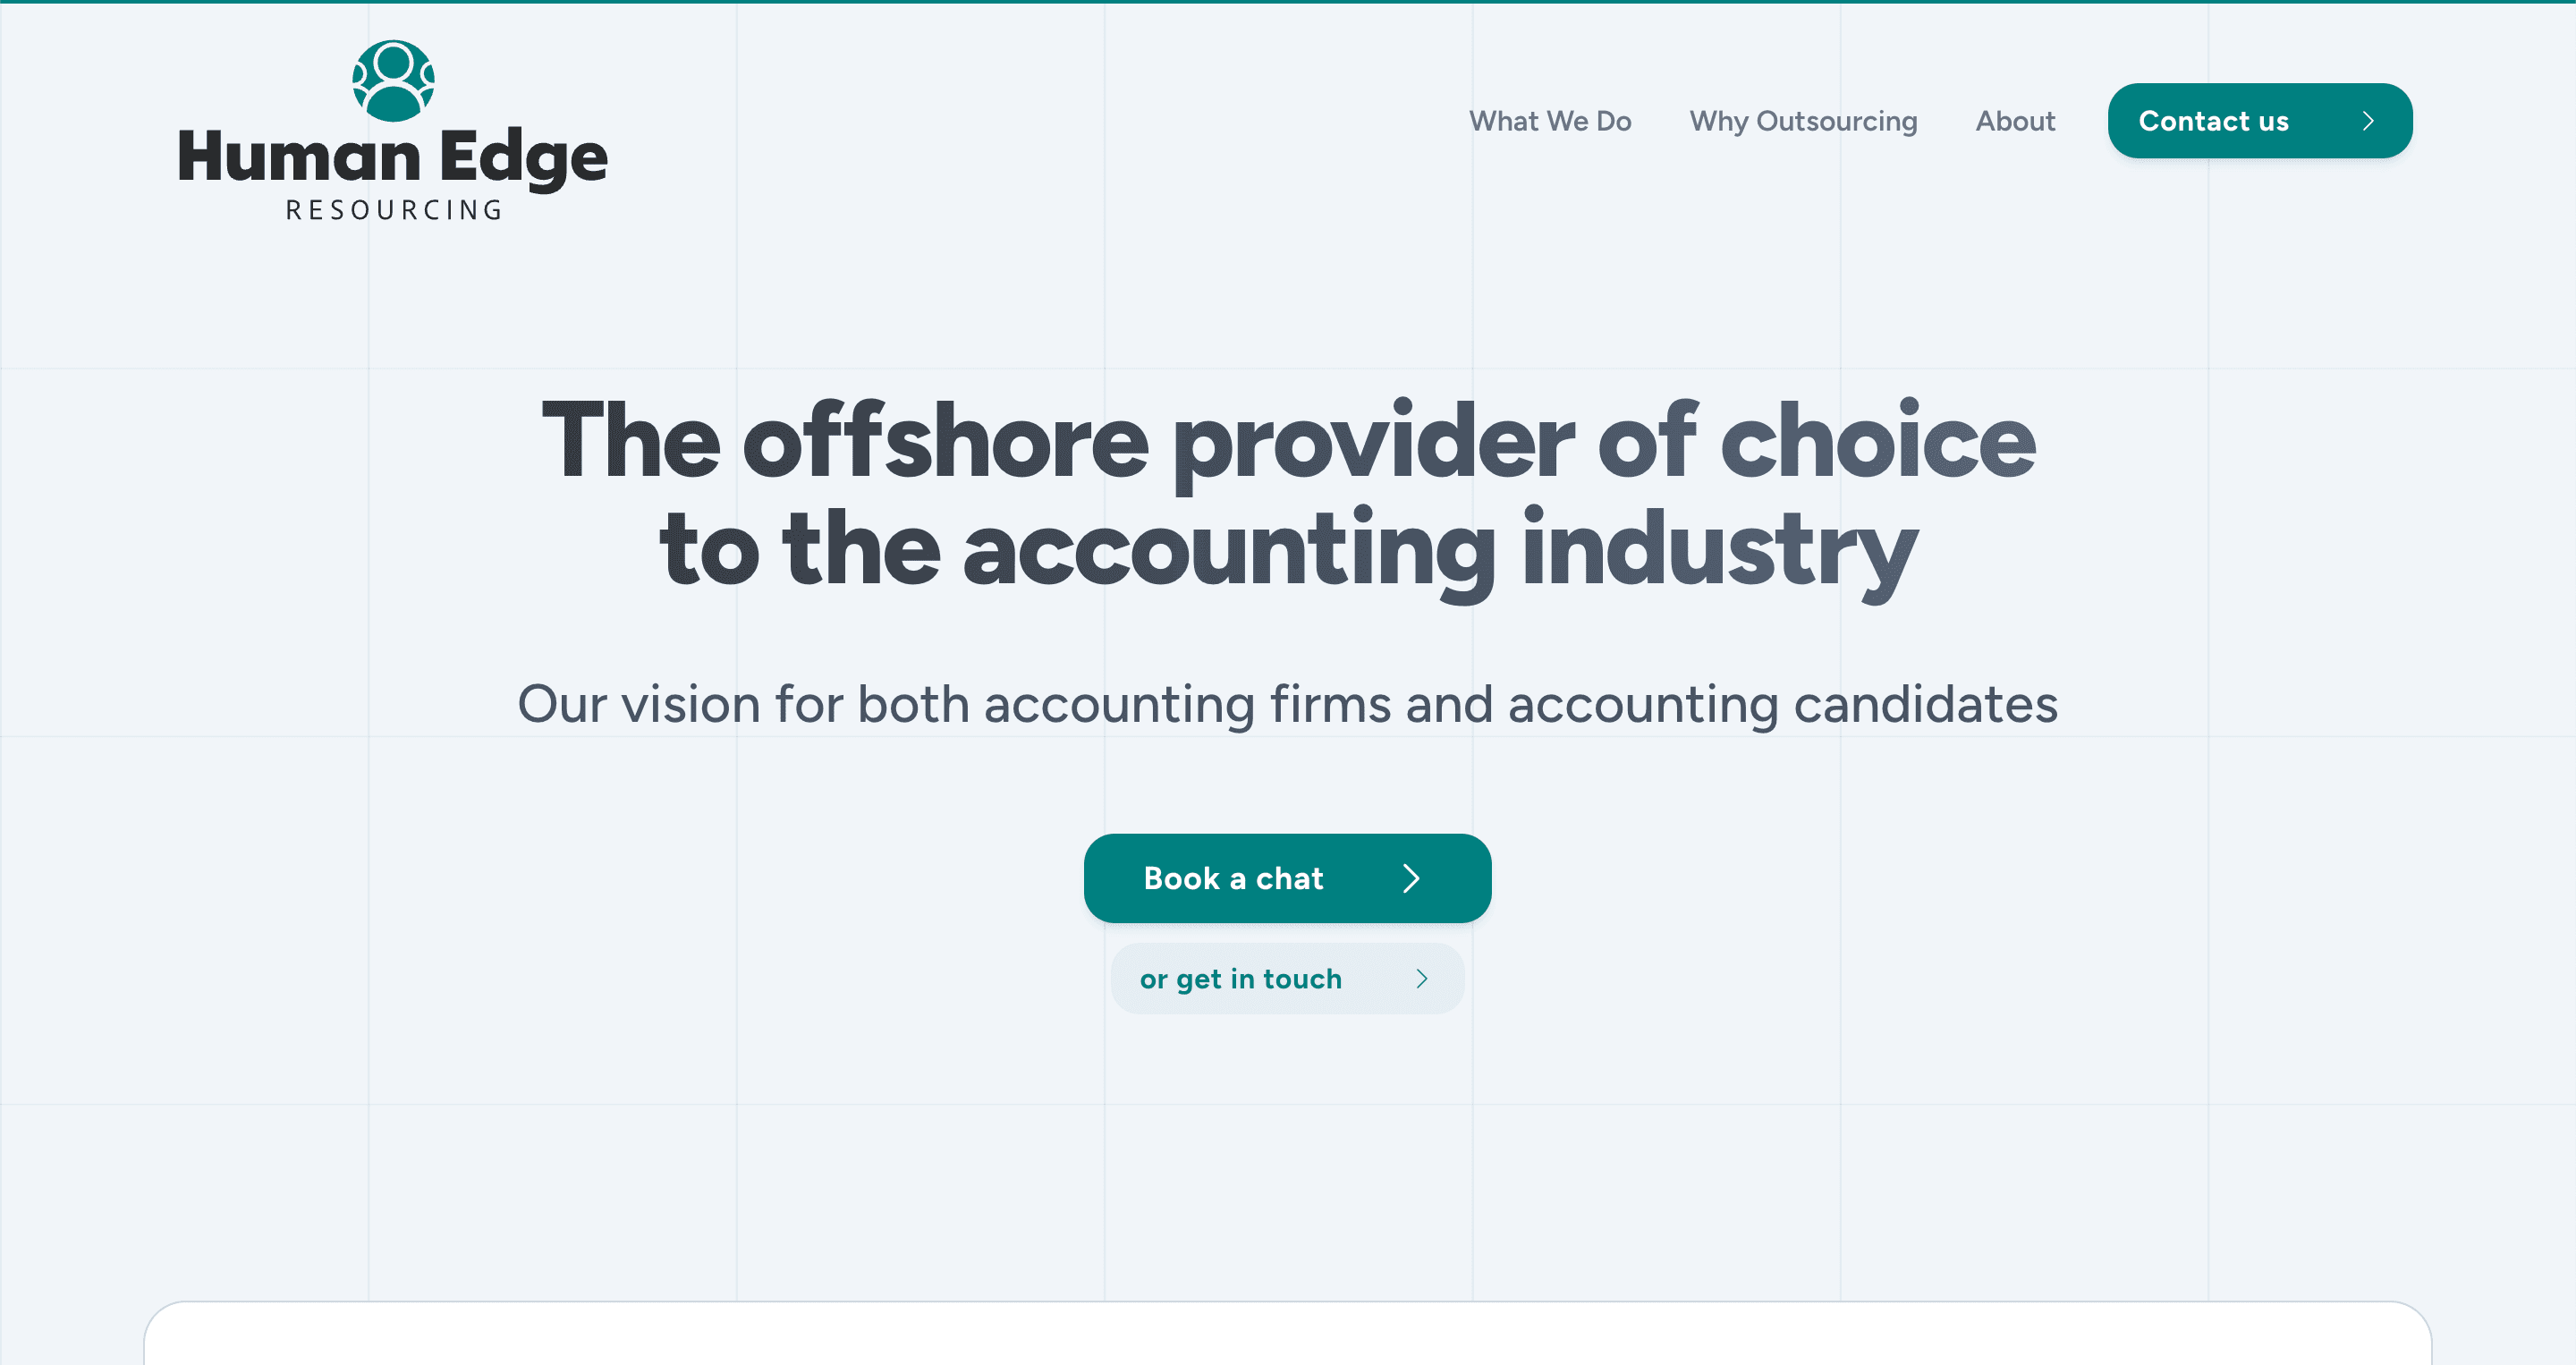Open the About navigation link
This screenshot has width=2576, height=1365.
[2015, 121]
